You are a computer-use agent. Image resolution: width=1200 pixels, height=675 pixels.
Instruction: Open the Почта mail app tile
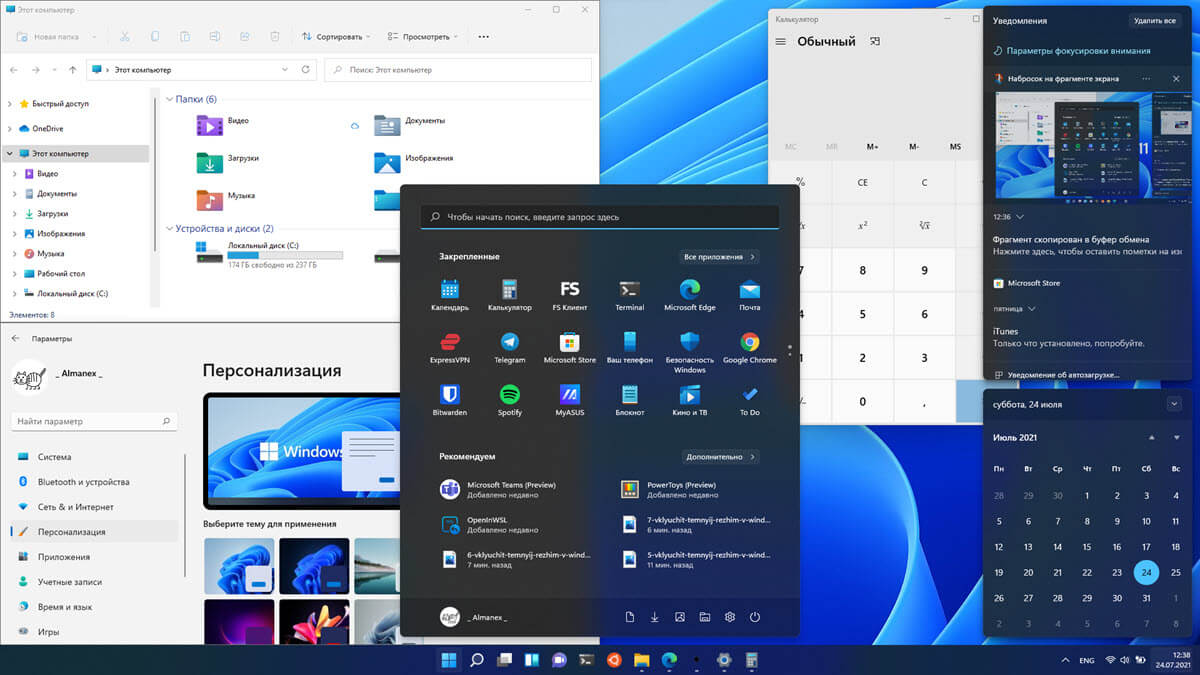coord(750,294)
